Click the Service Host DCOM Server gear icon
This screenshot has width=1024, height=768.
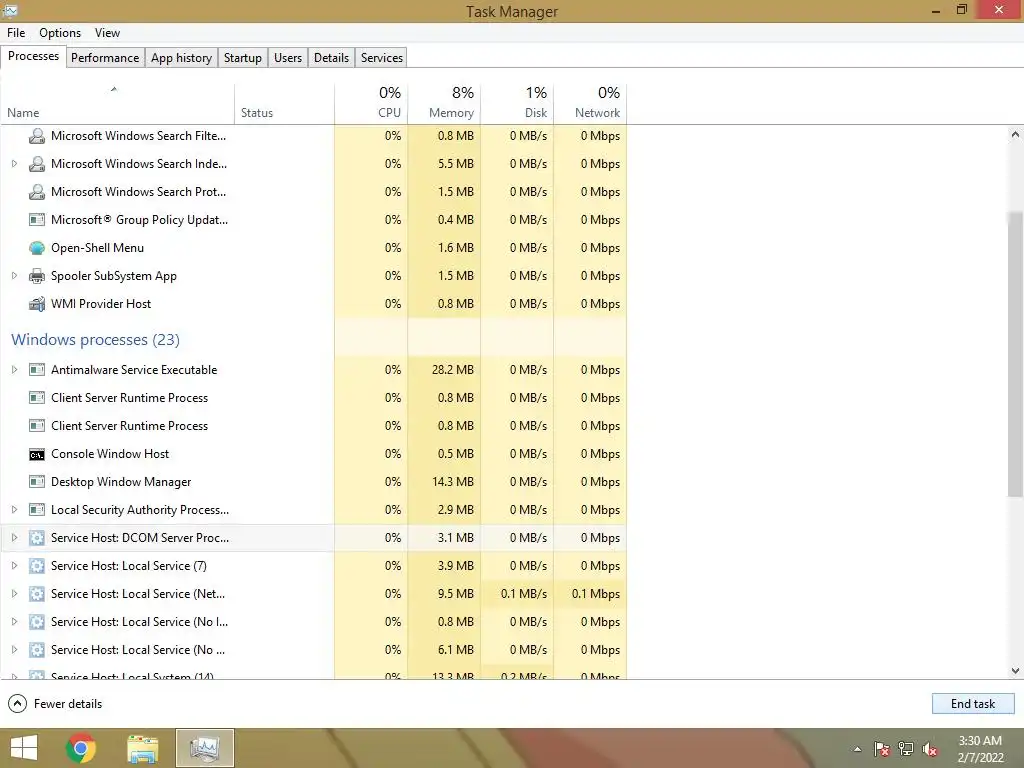pos(37,538)
